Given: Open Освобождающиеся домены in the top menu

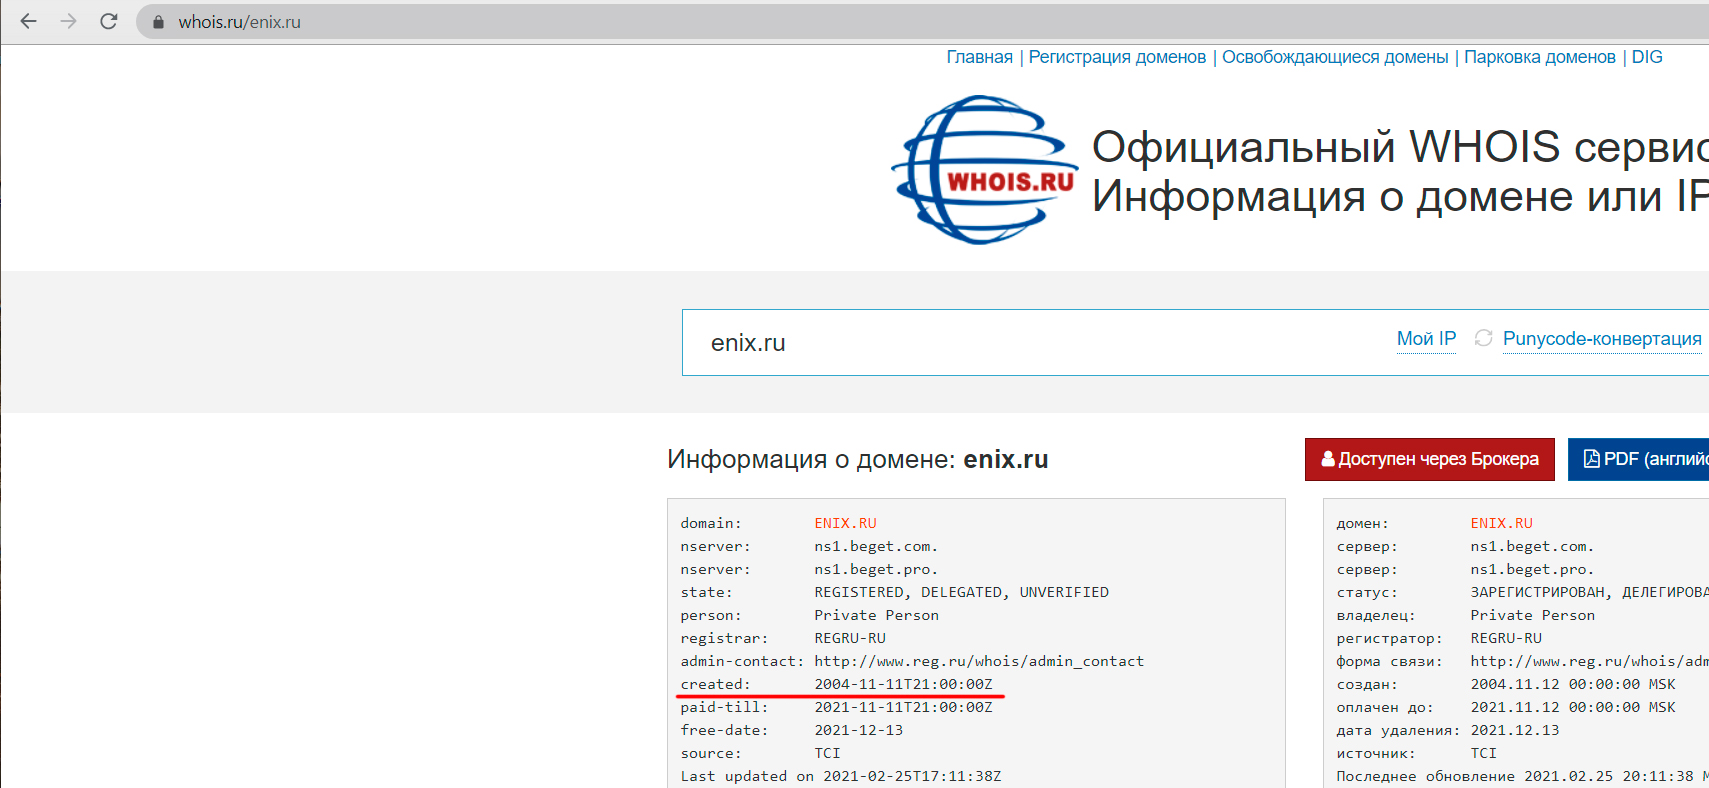Looking at the screenshot, I should point(1335,57).
